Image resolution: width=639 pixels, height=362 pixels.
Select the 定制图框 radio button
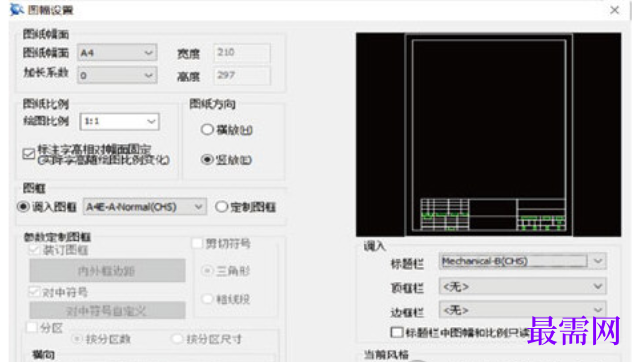pos(221,207)
